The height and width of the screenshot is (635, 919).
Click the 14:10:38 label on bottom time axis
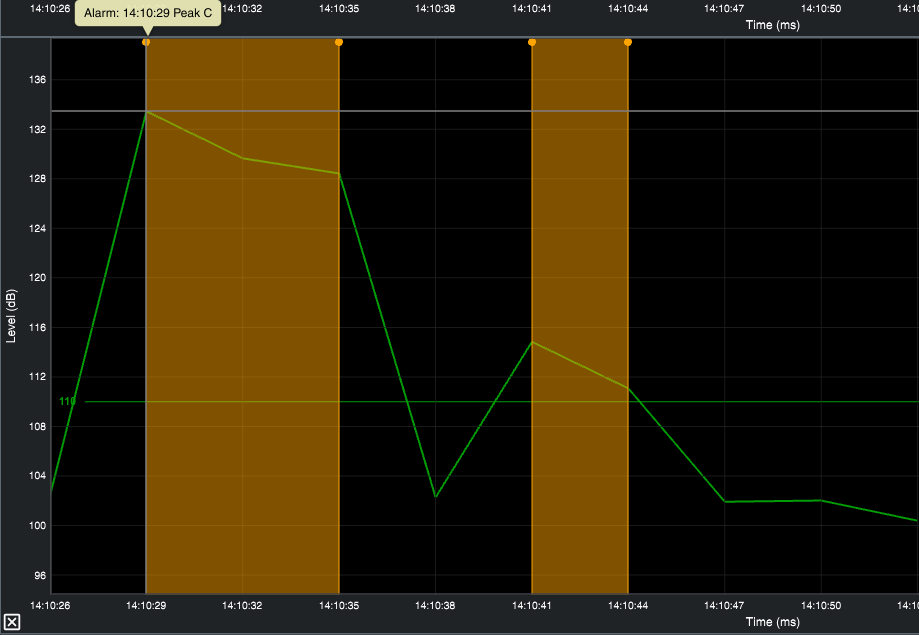click(x=435, y=605)
